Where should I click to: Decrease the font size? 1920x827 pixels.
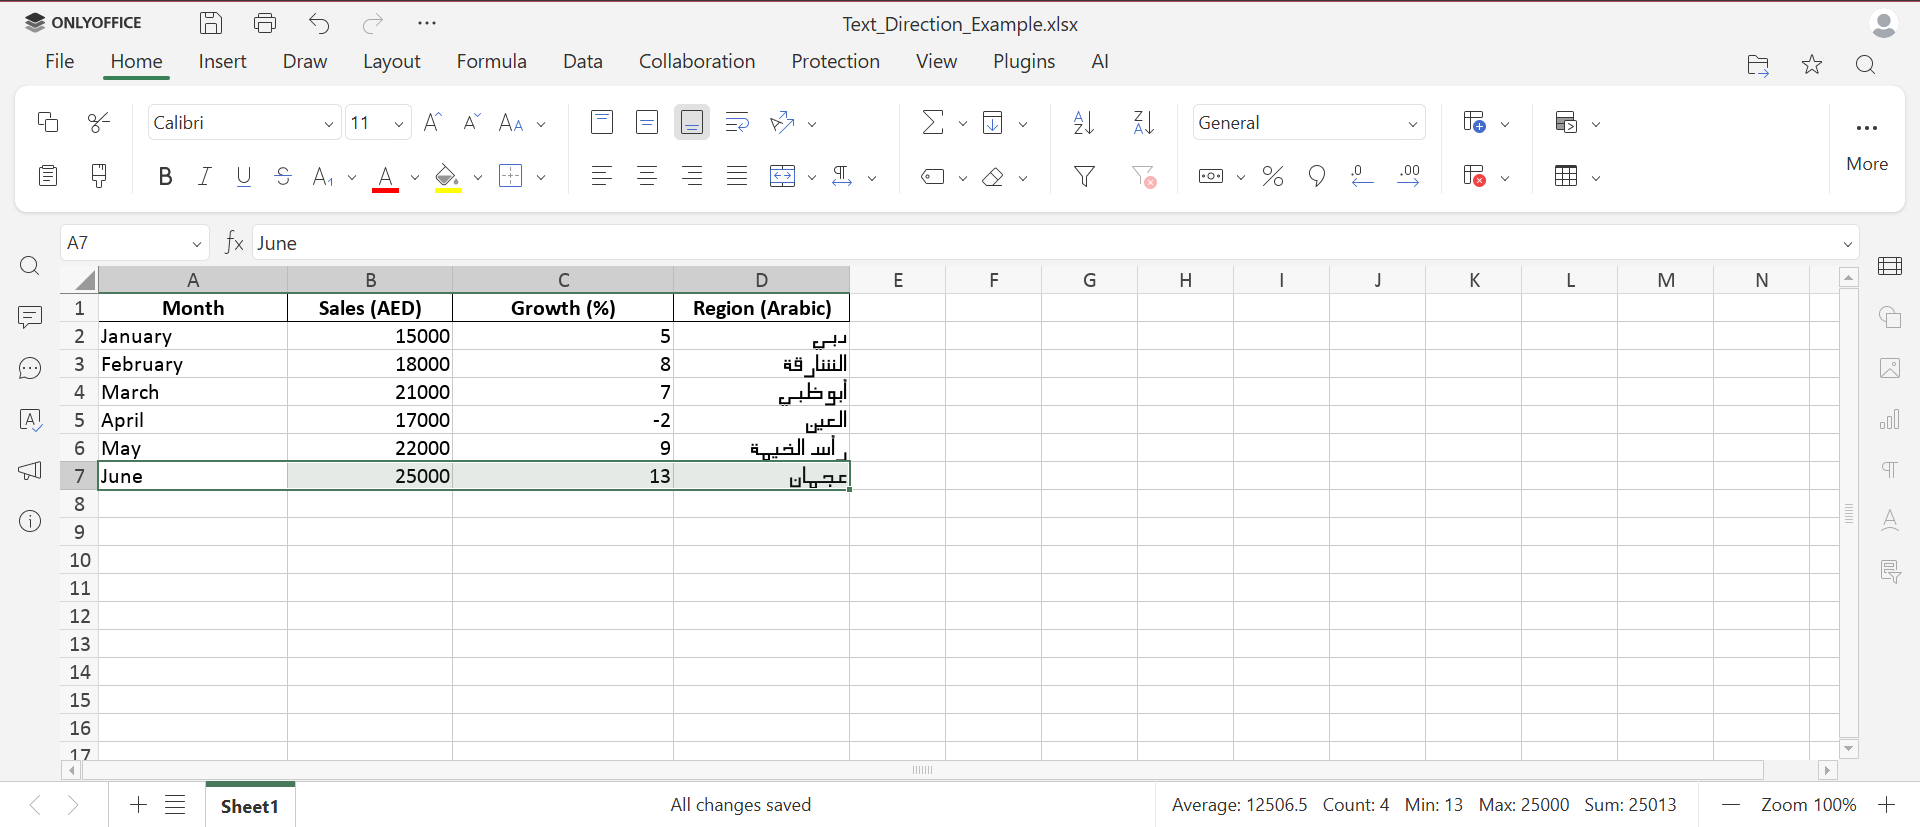(471, 122)
